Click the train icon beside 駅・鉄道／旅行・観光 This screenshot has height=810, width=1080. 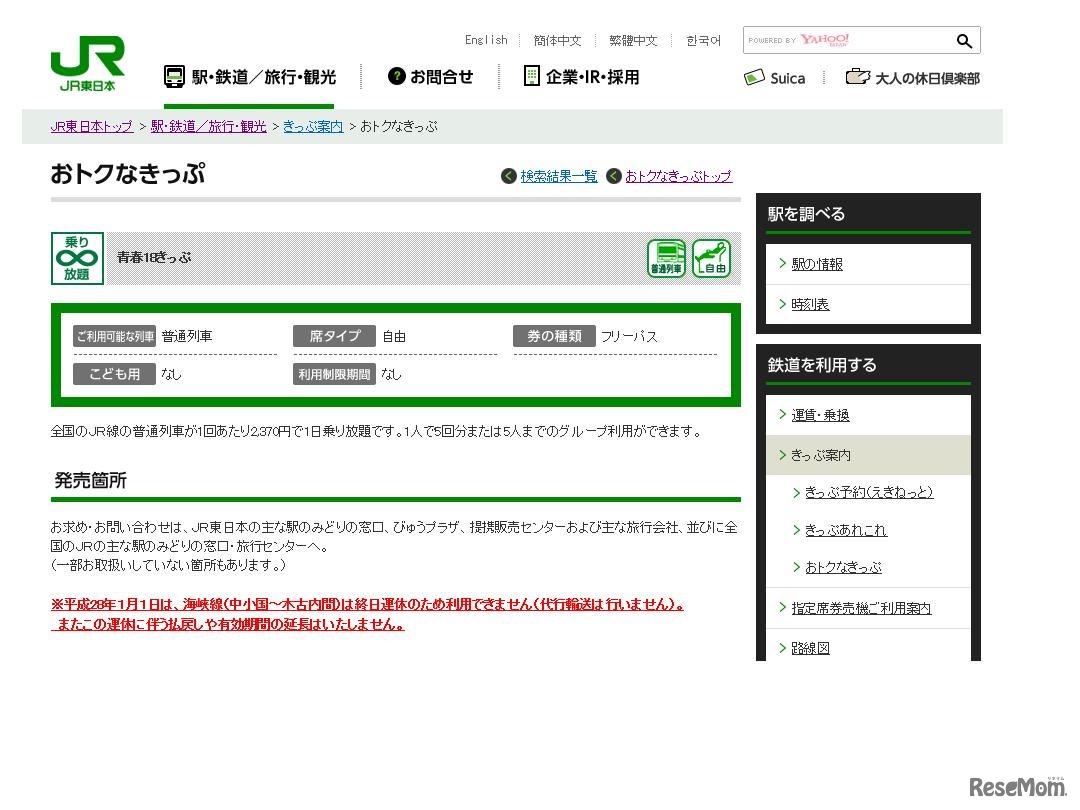(174, 75)
